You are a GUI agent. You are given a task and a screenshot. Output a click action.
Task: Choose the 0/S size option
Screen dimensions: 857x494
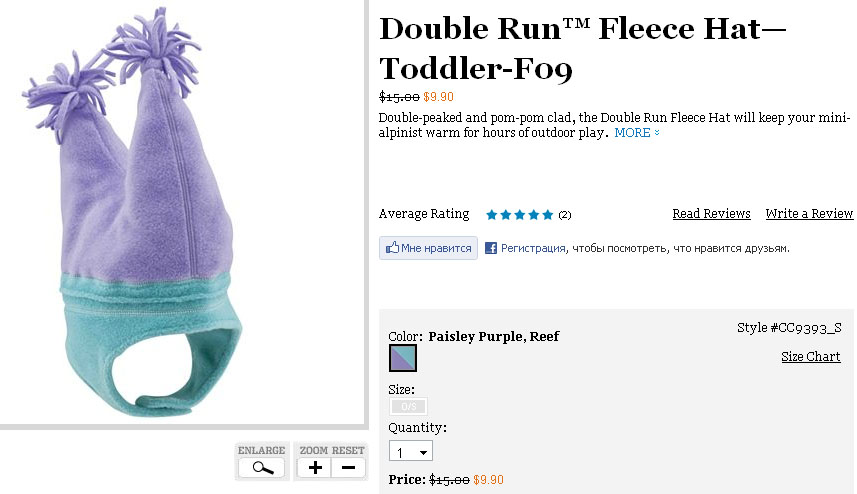coord(408,407)
